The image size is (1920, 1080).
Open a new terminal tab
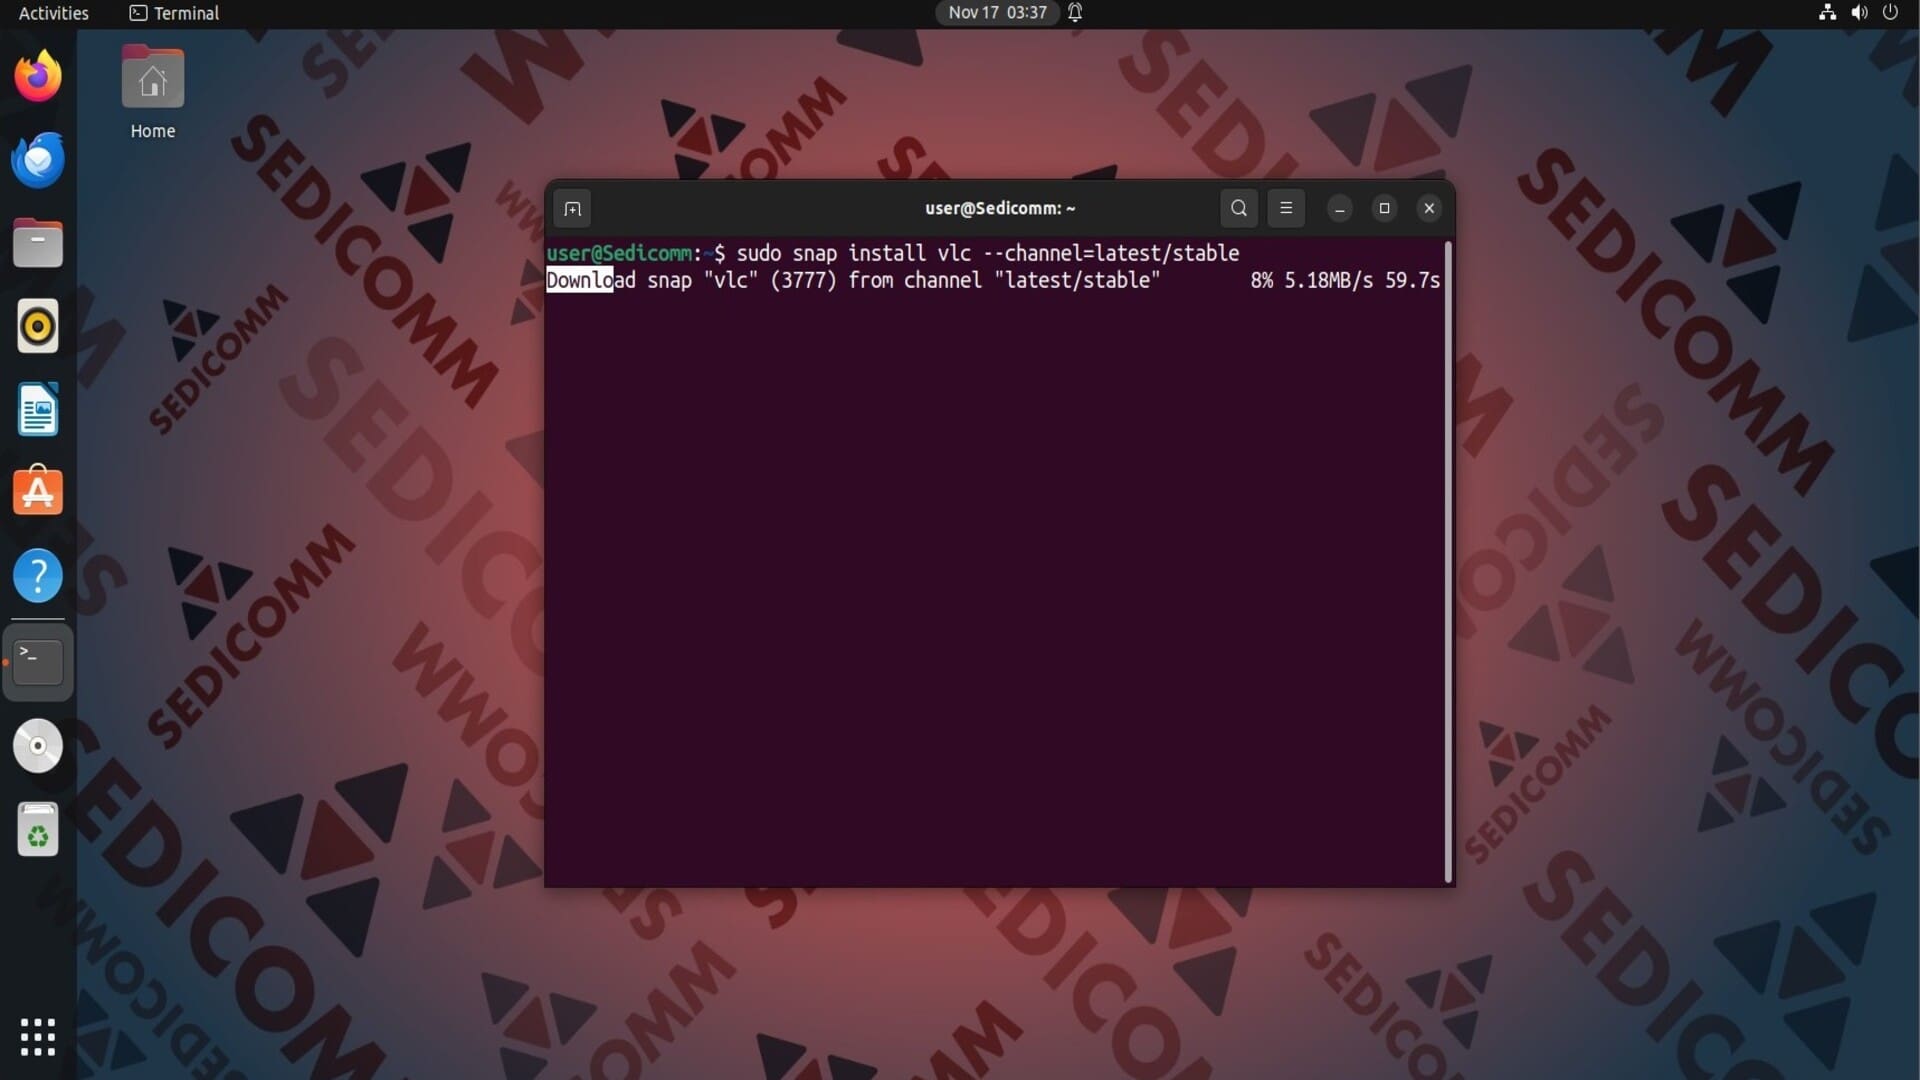coord(572,208)
